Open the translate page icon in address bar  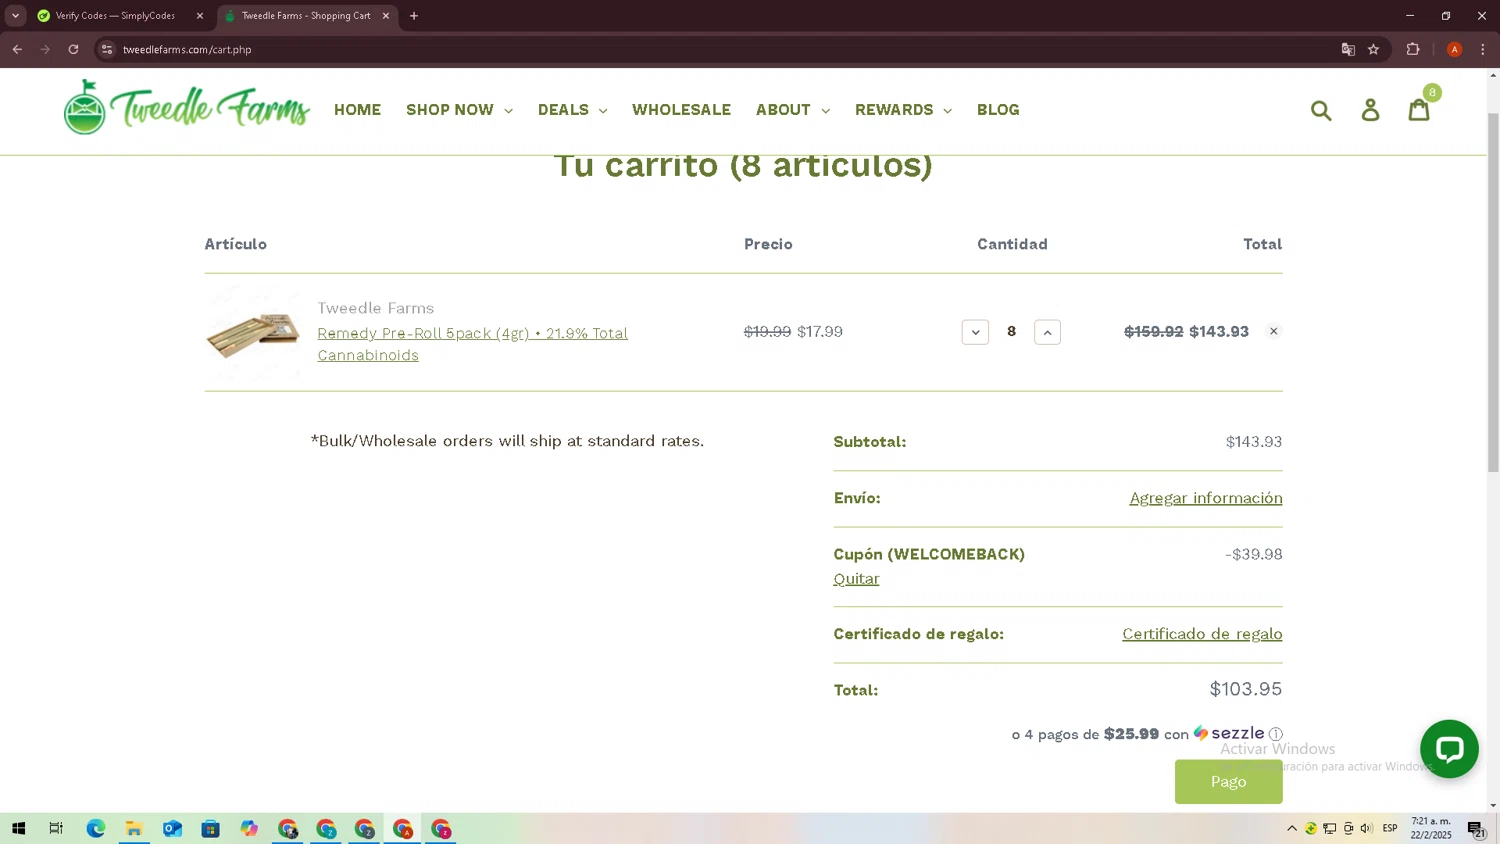tap(1348, 49)
